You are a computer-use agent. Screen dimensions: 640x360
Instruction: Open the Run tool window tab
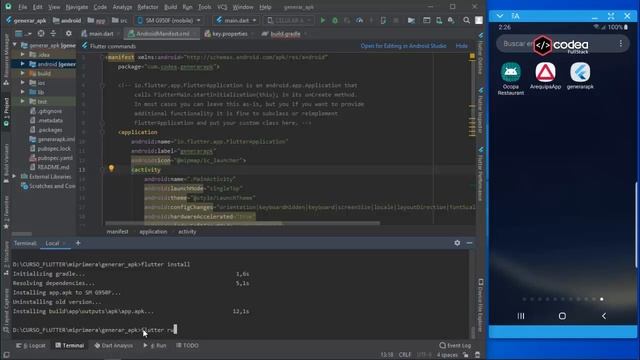tap(155, 345)
